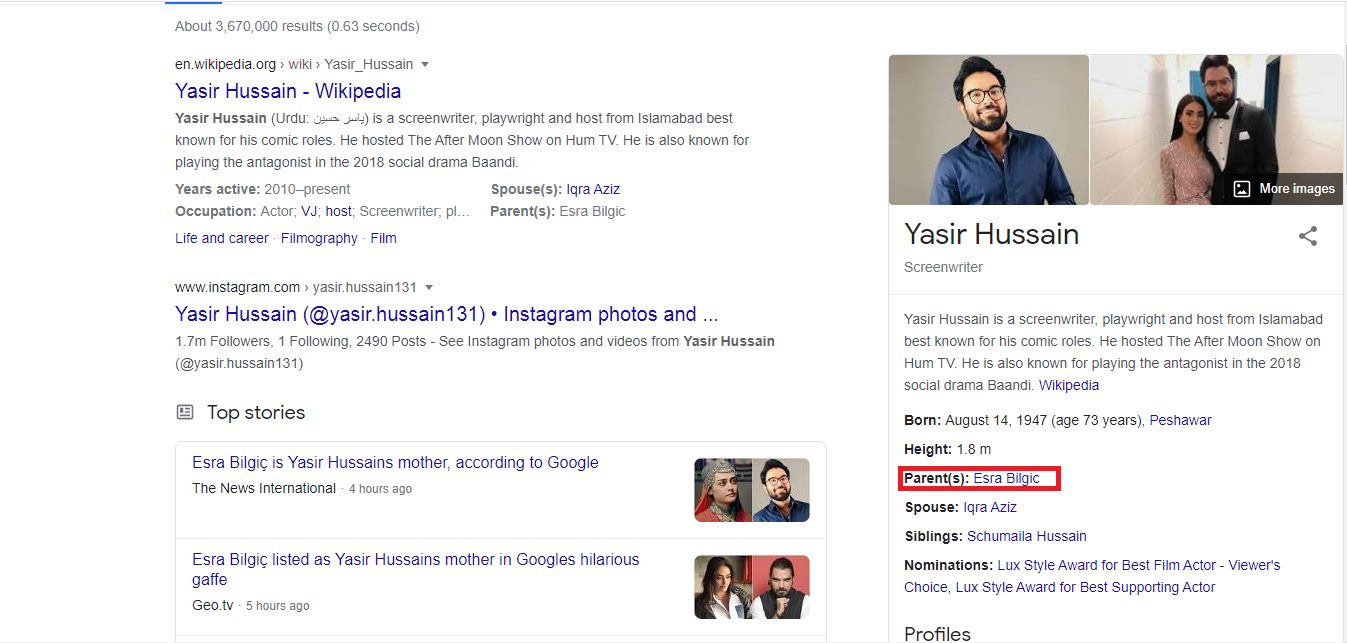Viewport: 1347px width, 643px height.
Task: Click the Top stories heading
Action: (x=256, y=412)
